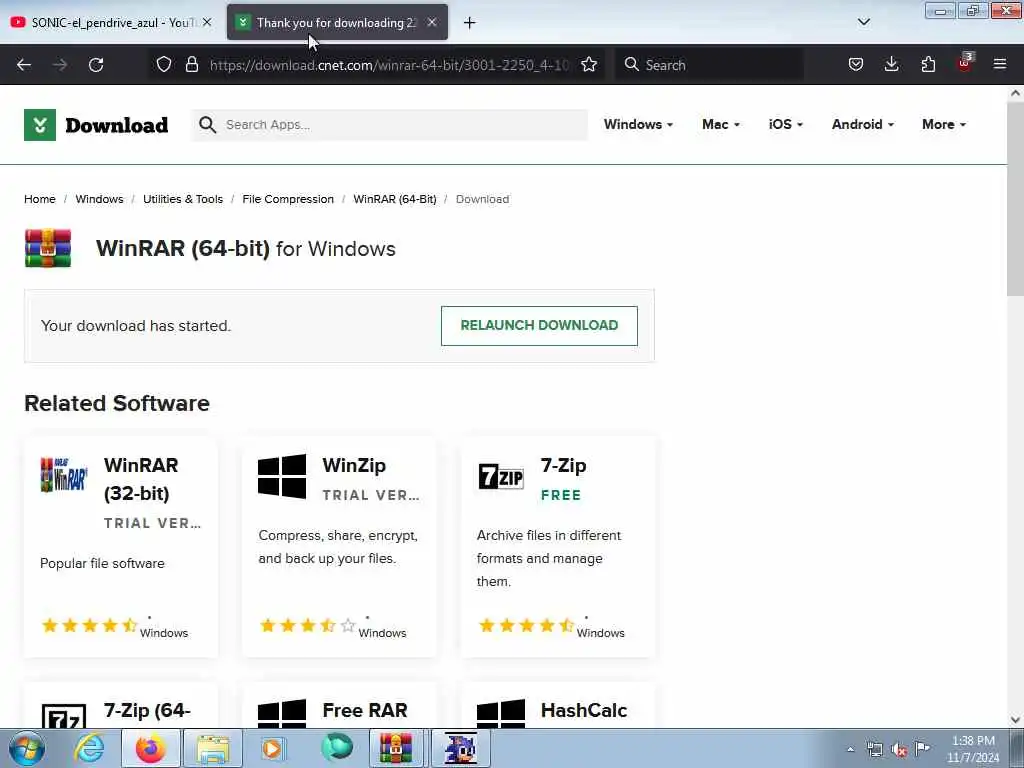Click the Firefox Search box

point(711,65)
